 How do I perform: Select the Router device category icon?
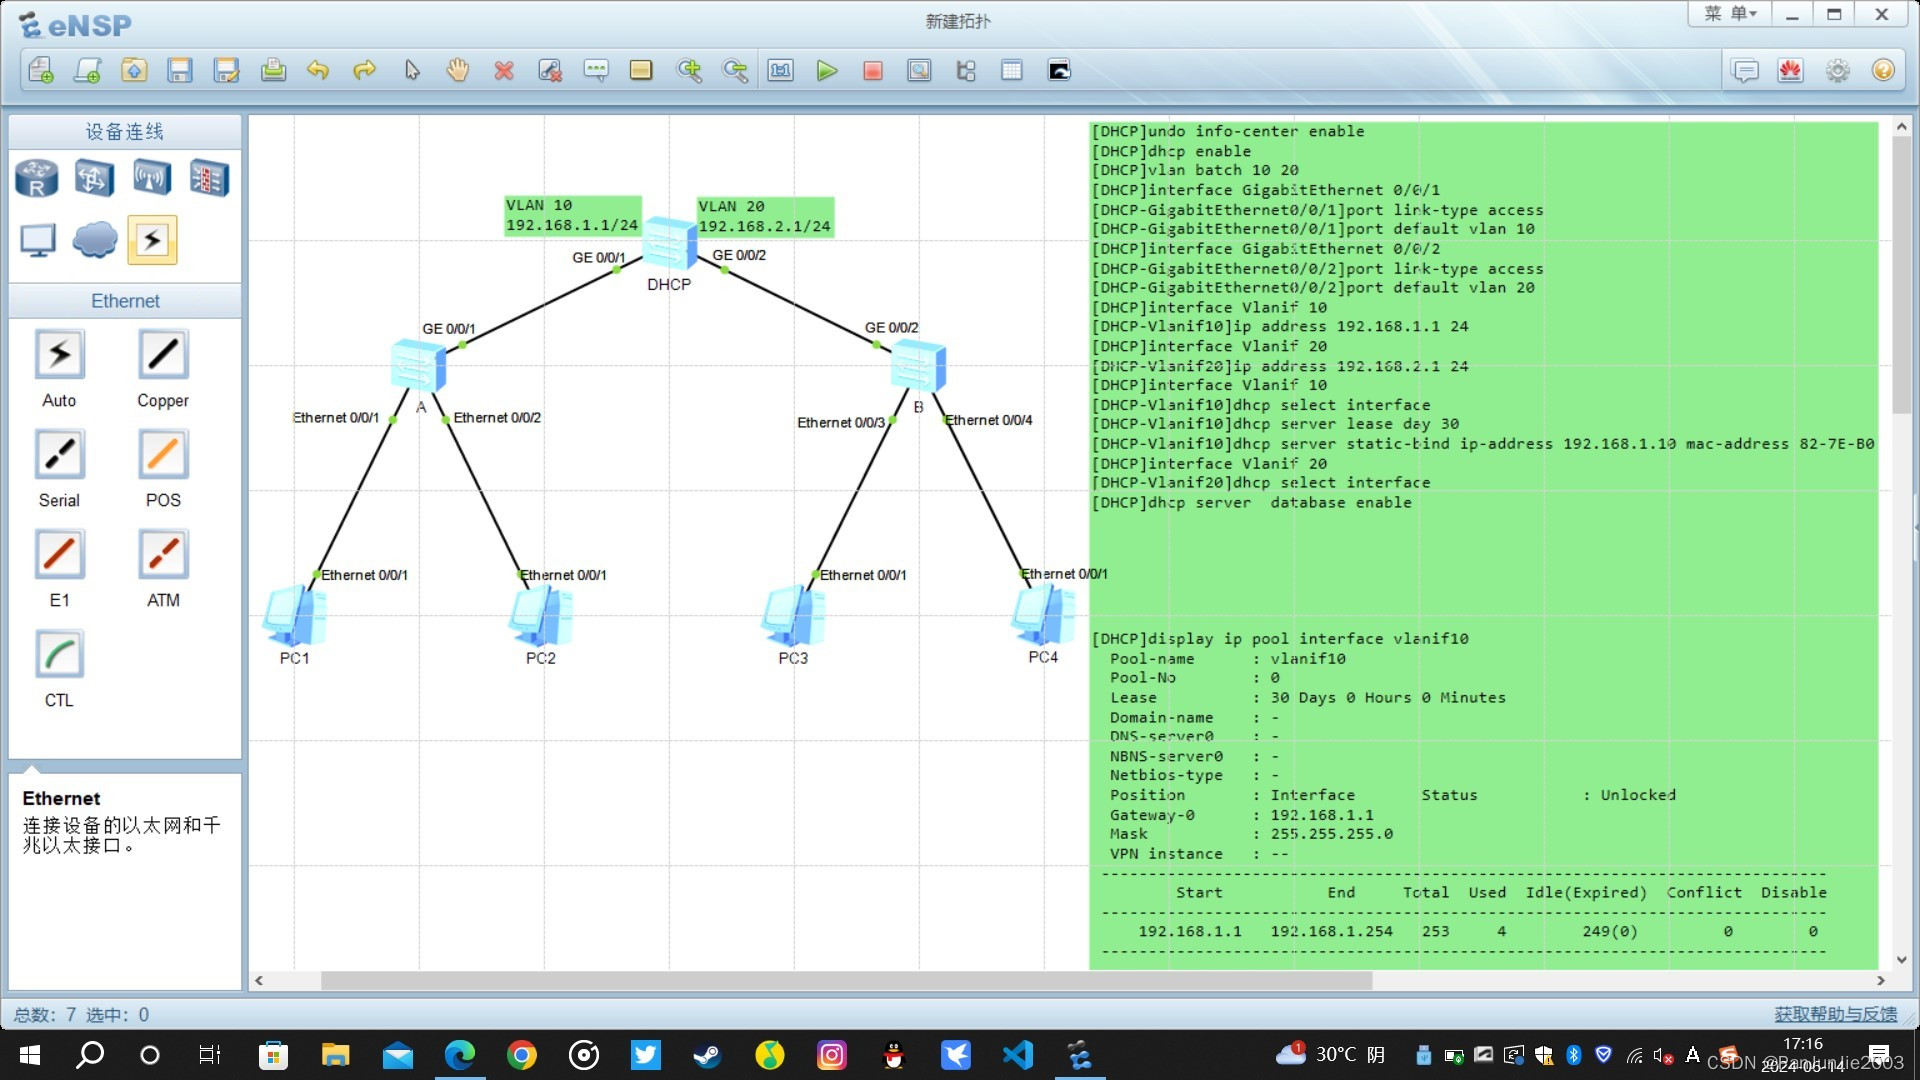(x=37, y=179)
